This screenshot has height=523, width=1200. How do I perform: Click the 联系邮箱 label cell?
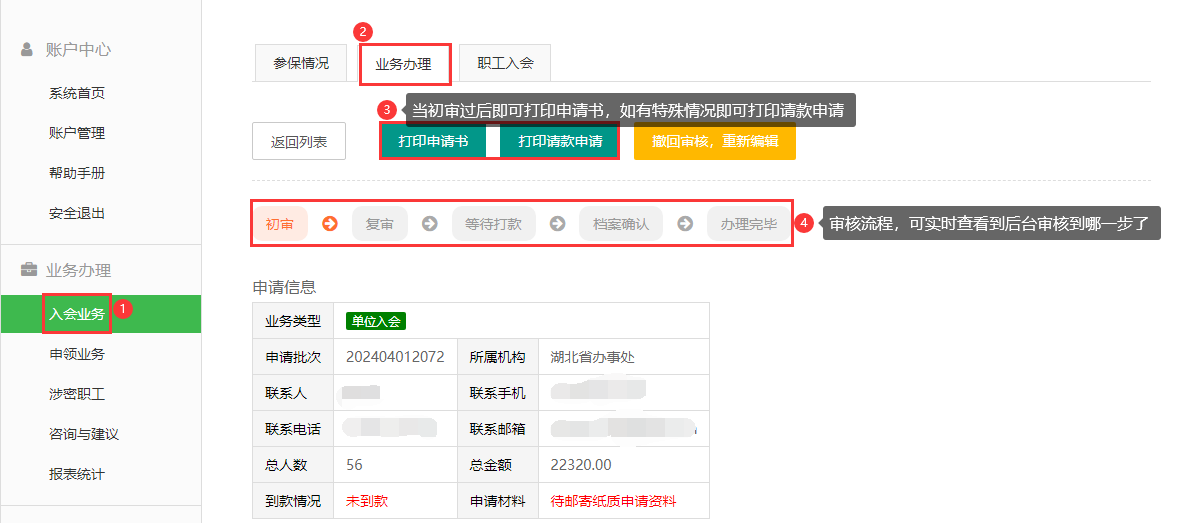point(498,429)
